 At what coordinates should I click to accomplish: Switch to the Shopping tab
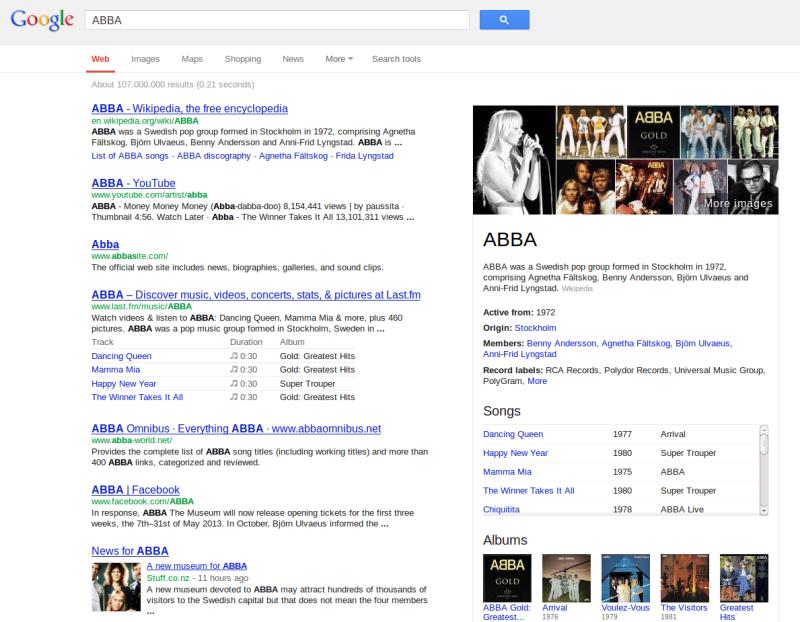click(x=243, y=59)
